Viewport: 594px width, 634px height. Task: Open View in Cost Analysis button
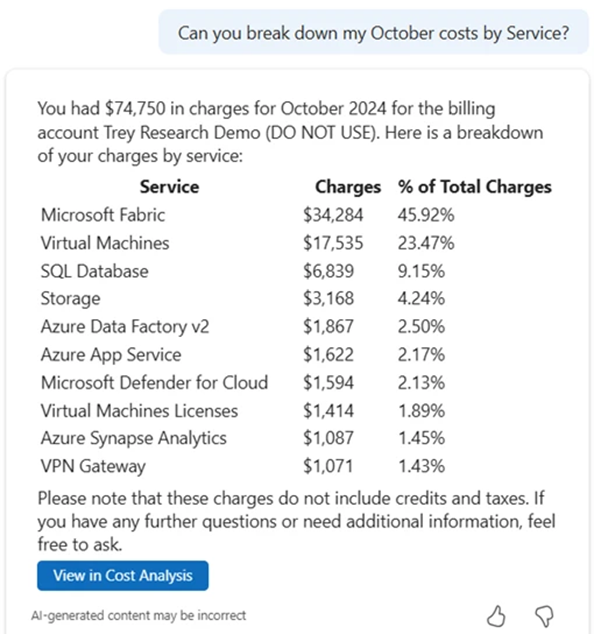[123, 575]
